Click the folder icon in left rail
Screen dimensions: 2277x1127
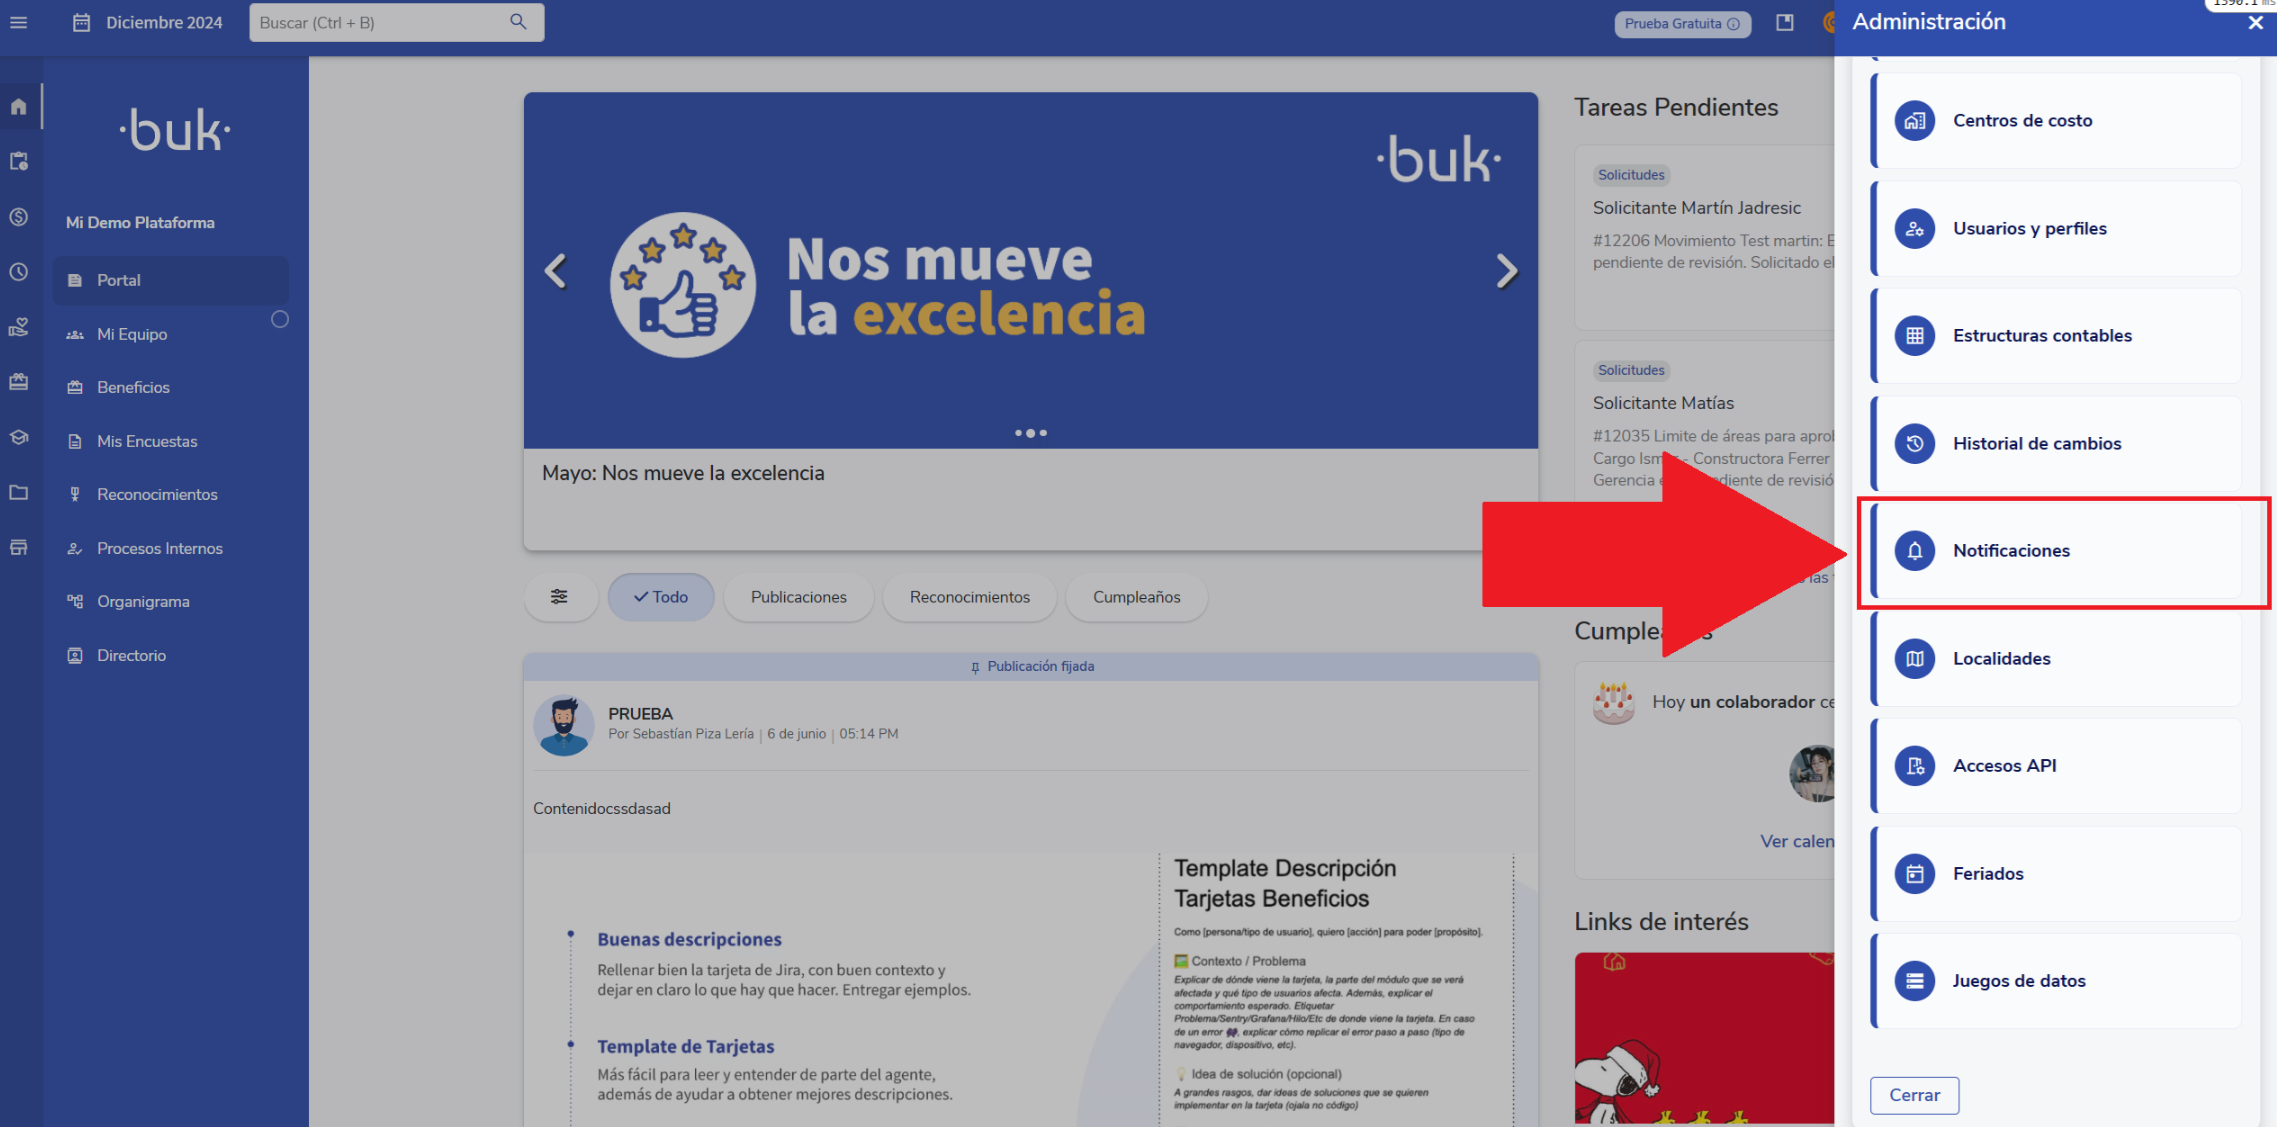[x=19, y=492]
